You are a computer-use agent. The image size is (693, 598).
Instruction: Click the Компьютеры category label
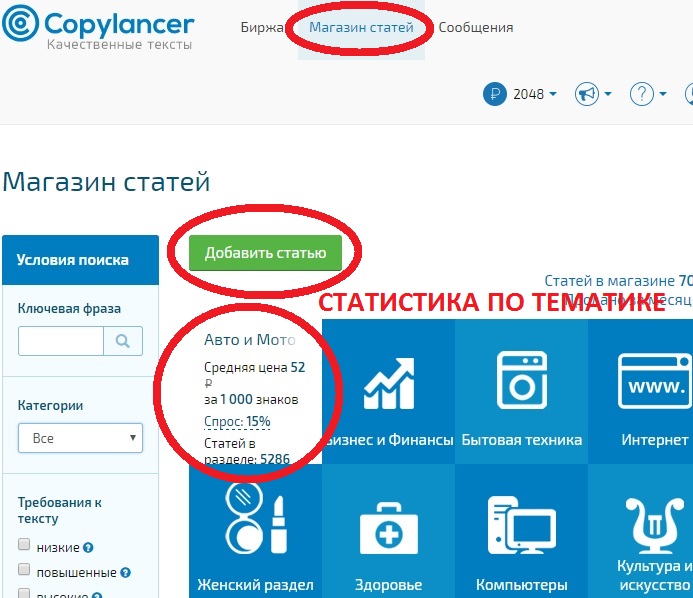(x=522, y=585)
